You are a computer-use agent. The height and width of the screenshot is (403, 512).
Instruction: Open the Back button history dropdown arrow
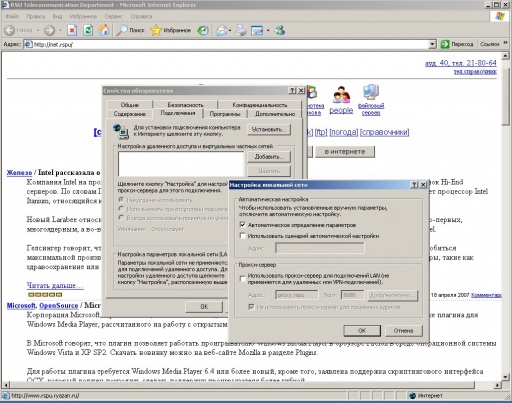click(38, 30)
